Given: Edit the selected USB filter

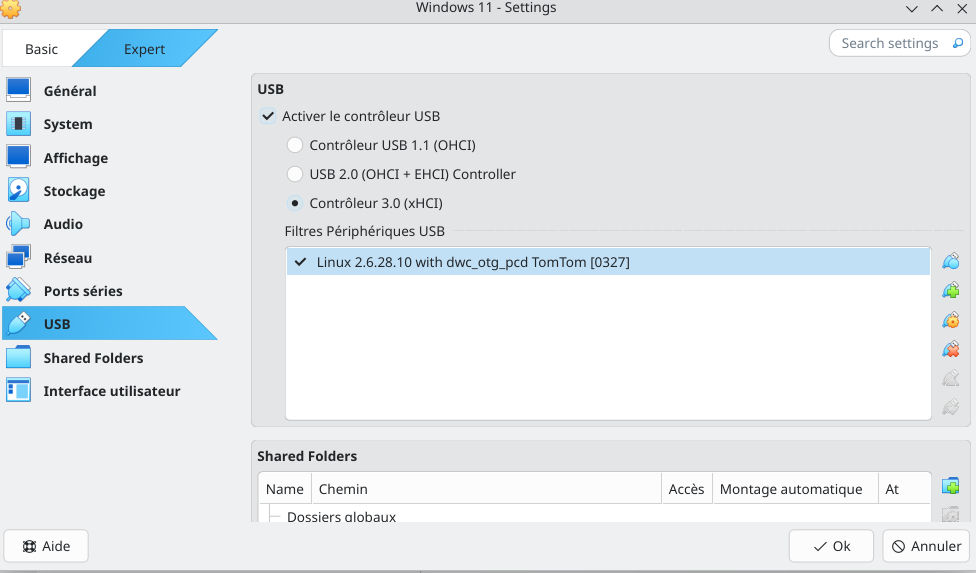Looking at the screenshot, I should click(x=951, y=321).
